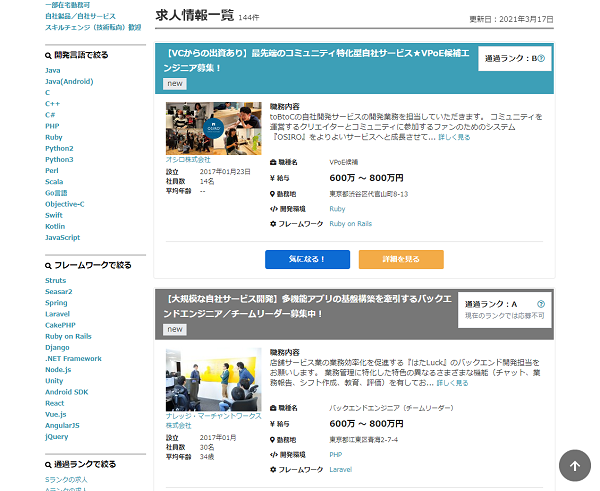Click help icon beside 通過ランク：B
This screenshot has height=491, width=600.
[541, 58]
